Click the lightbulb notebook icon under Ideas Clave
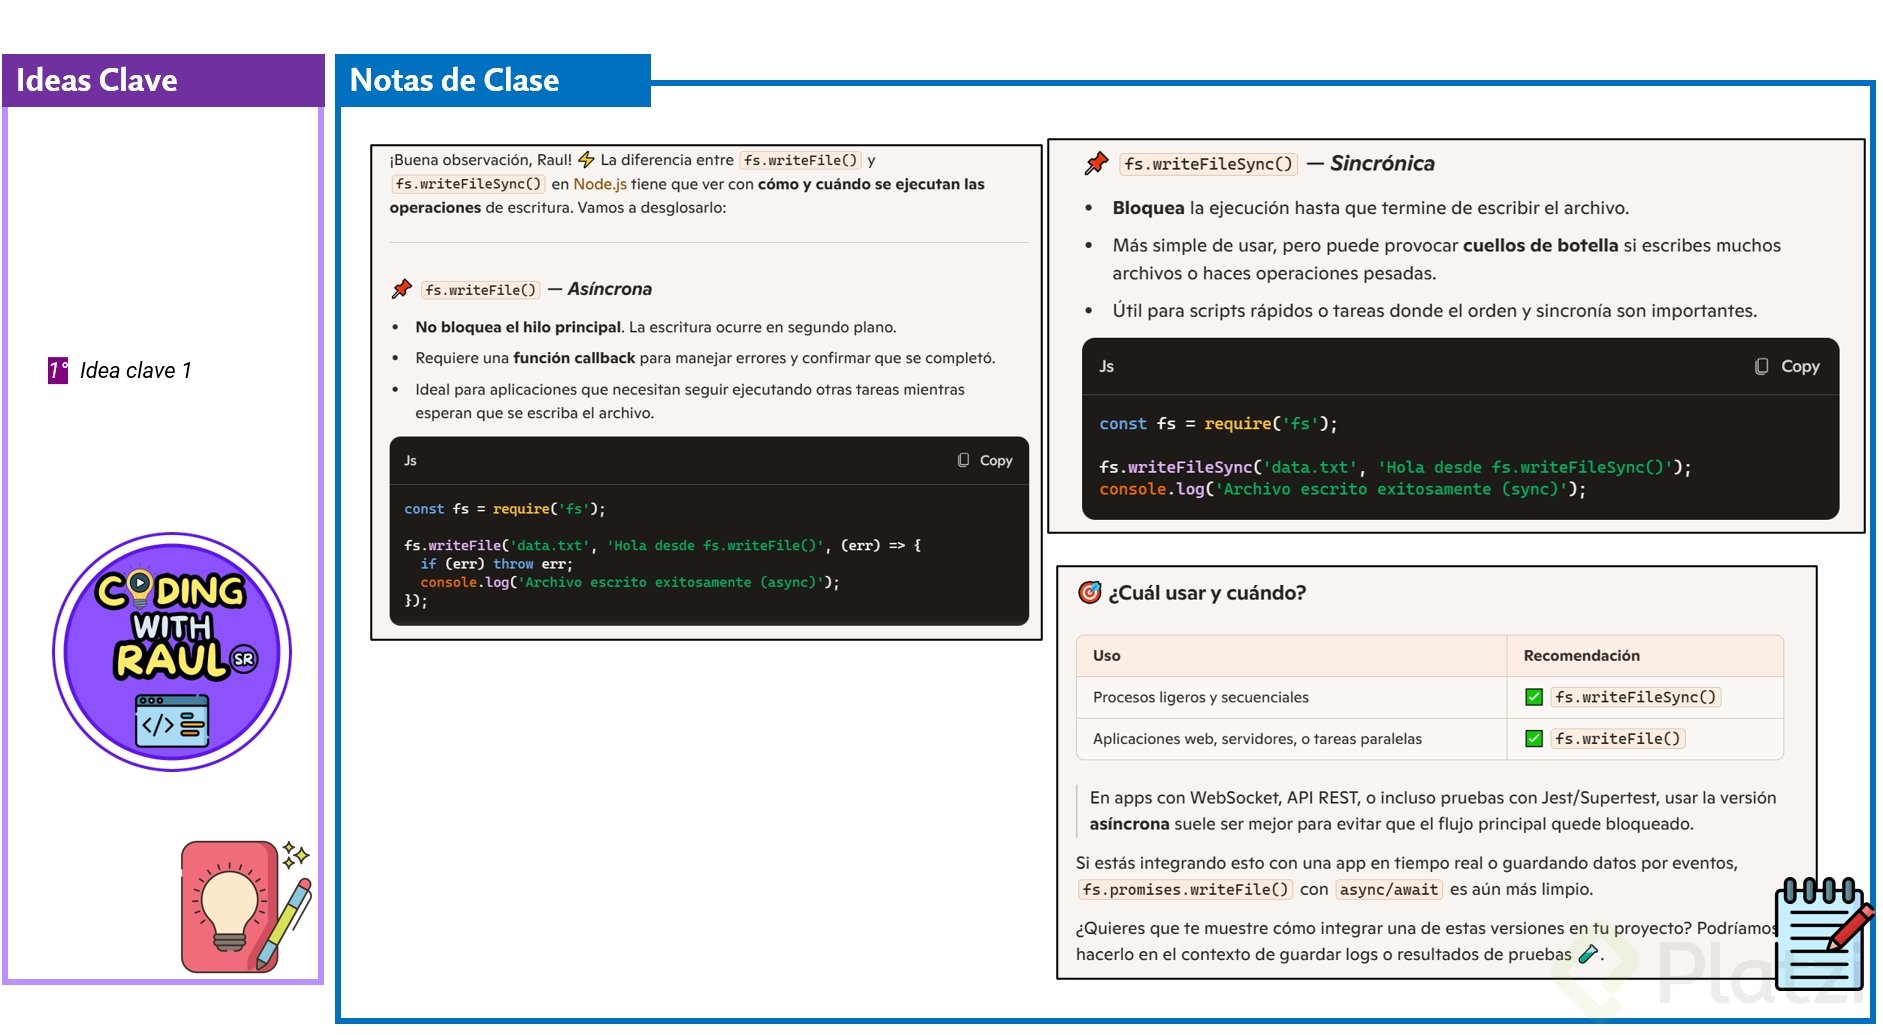 pos(246,906)
